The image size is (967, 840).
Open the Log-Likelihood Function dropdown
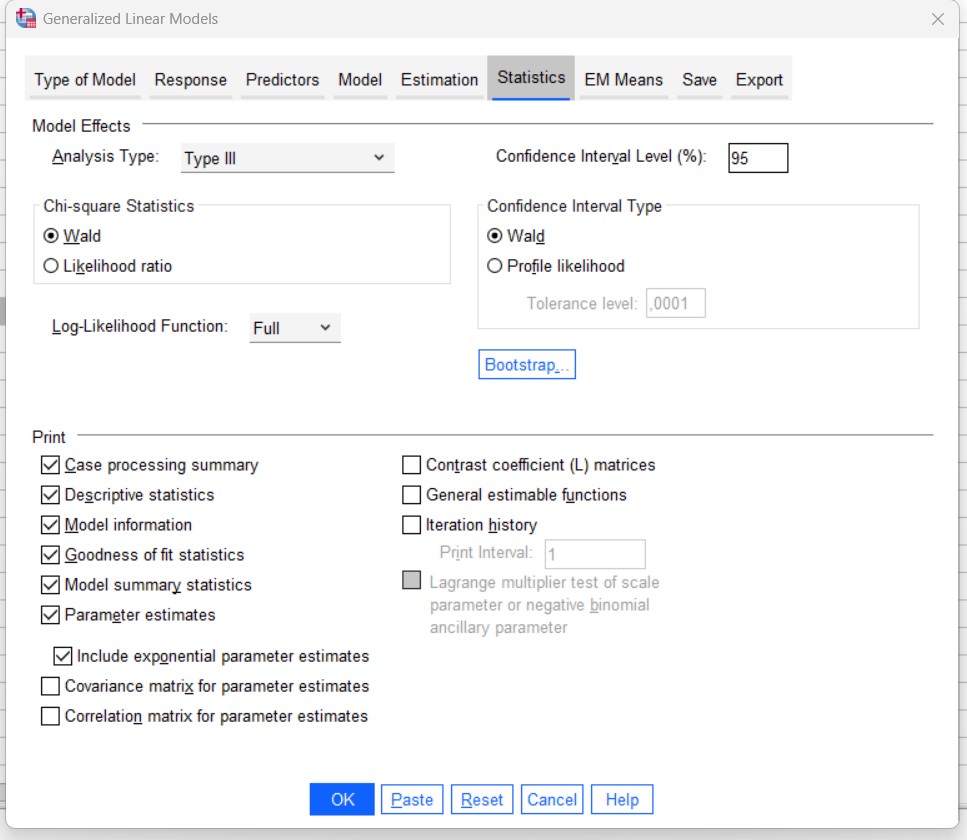[295, 328]
